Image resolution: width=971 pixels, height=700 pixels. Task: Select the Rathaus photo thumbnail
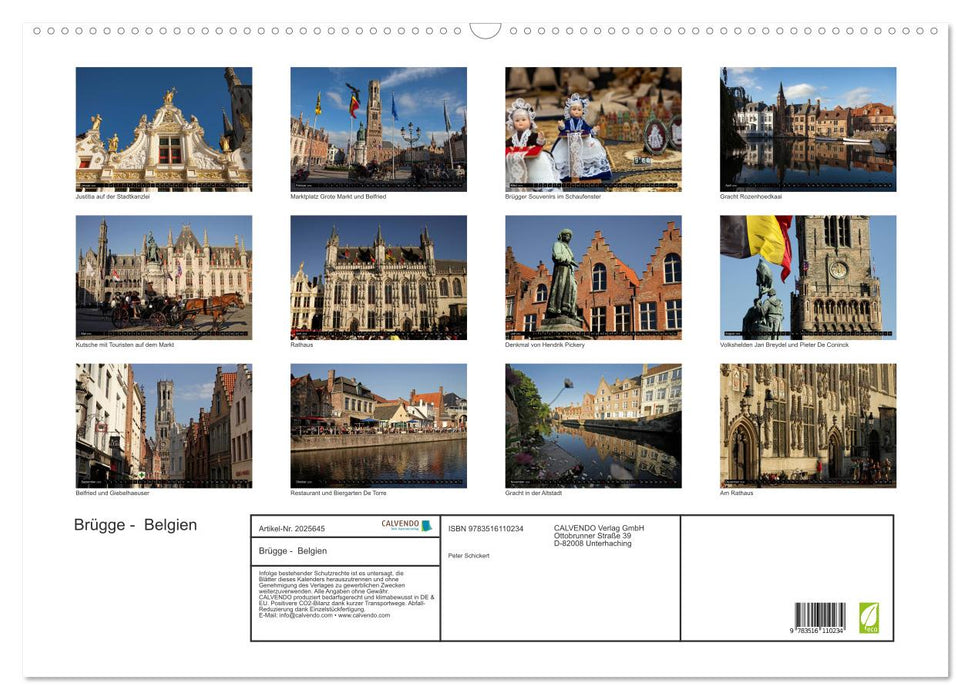(x=378, y=276)
